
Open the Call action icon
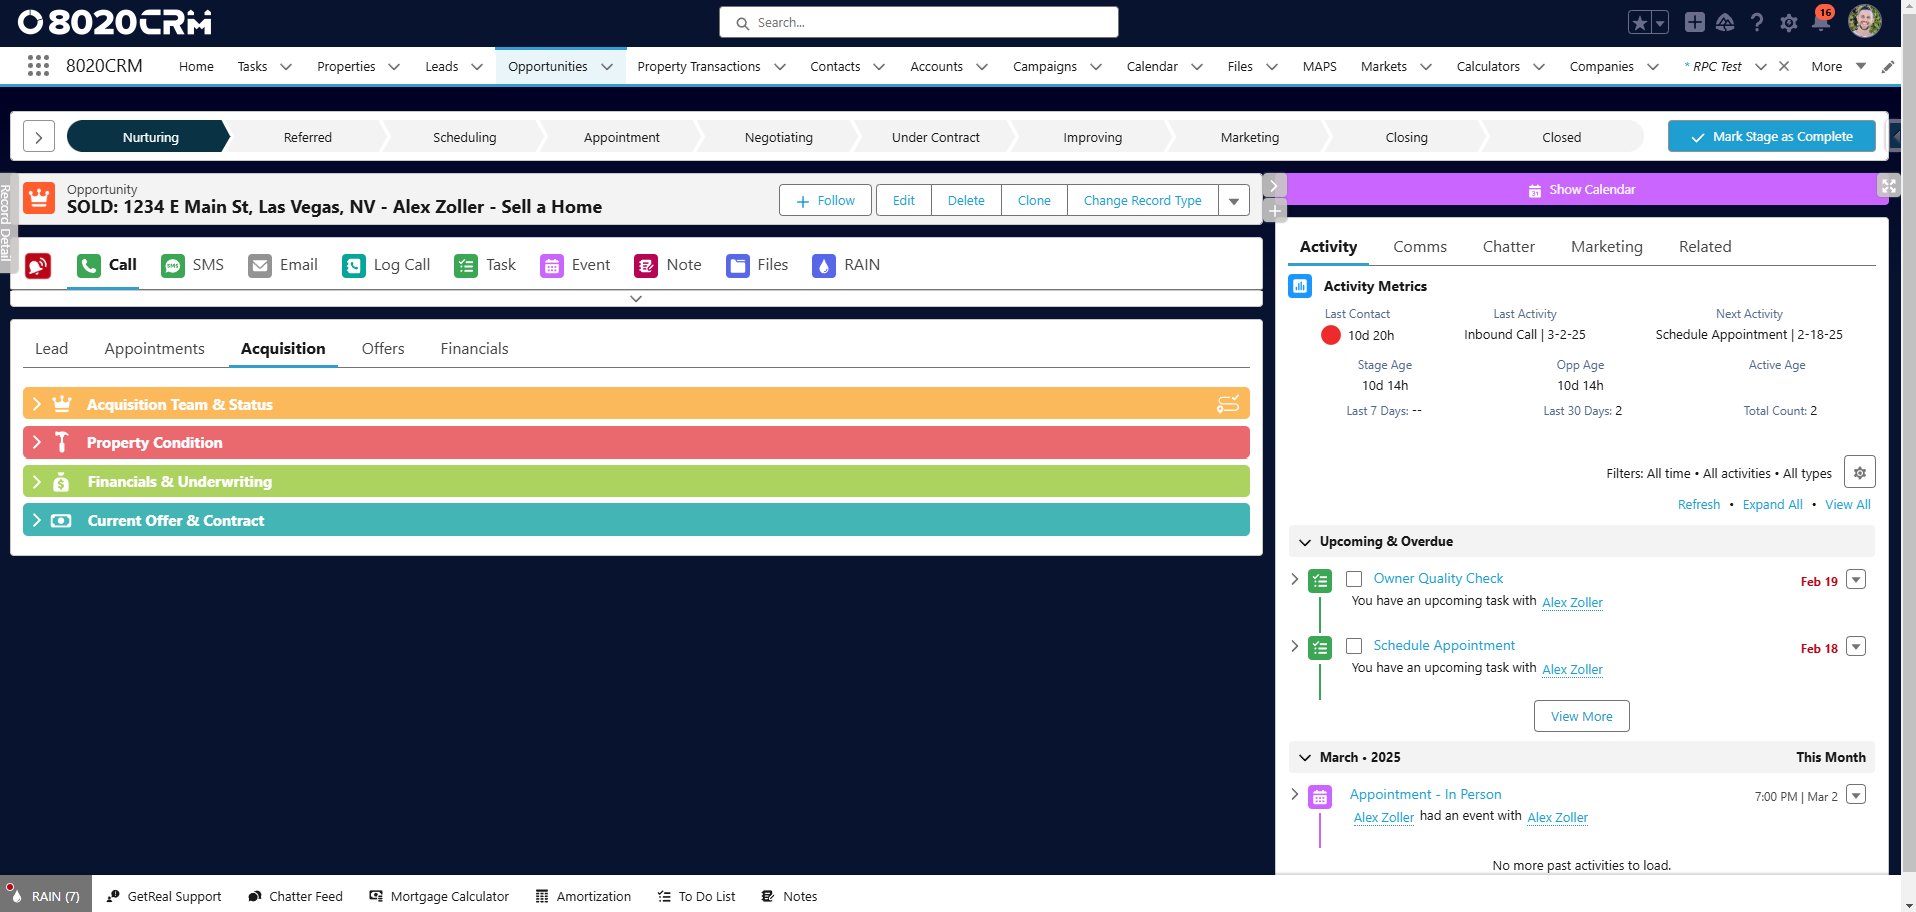pyautogui.click(x=86, y=265)
